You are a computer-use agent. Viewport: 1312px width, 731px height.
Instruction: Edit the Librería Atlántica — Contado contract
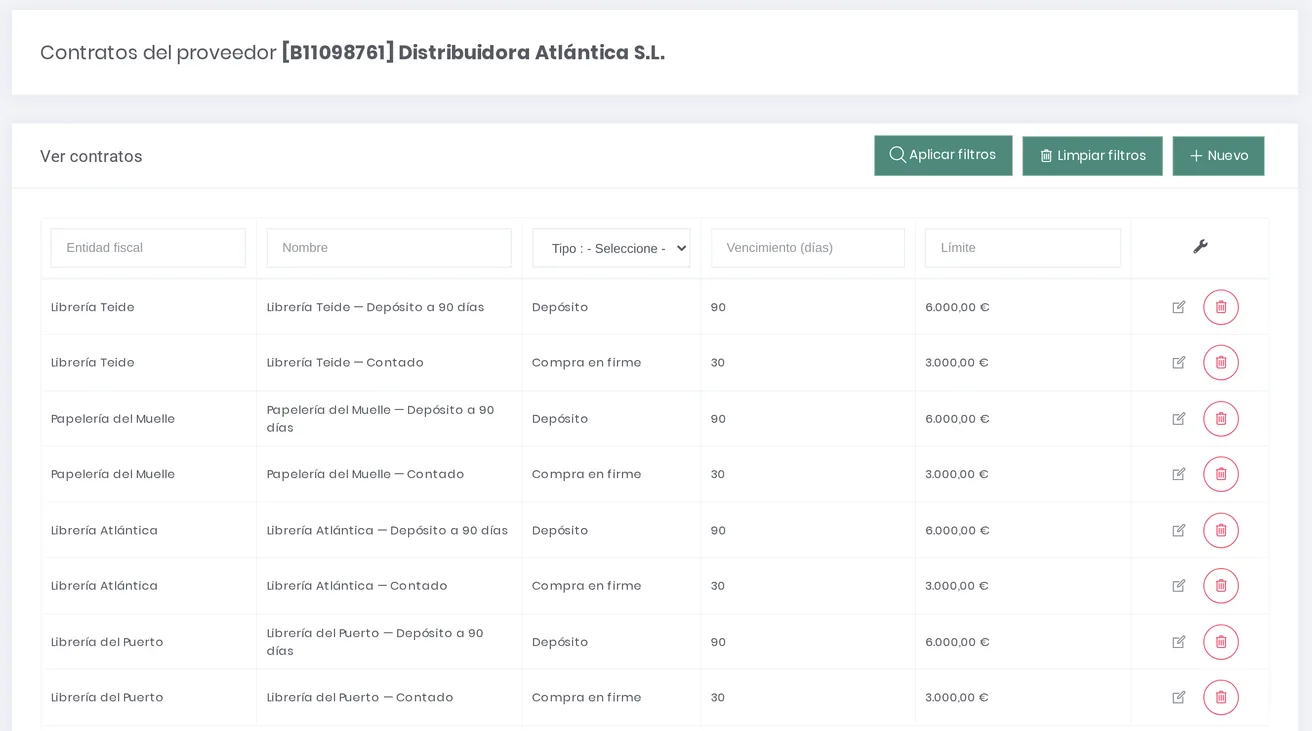coord(1179,586)
